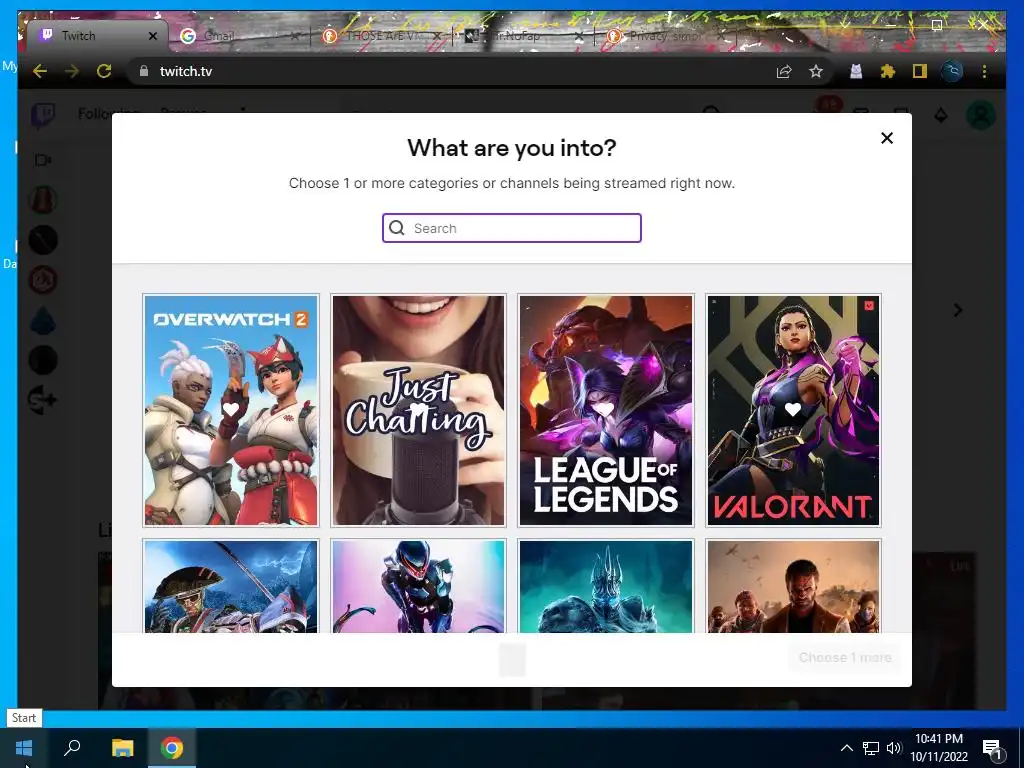The width and height of the screenshot is (1024, 768).
Task: Click the camera icon in Twitch sidebar
Action: click(x=42, y=160)
